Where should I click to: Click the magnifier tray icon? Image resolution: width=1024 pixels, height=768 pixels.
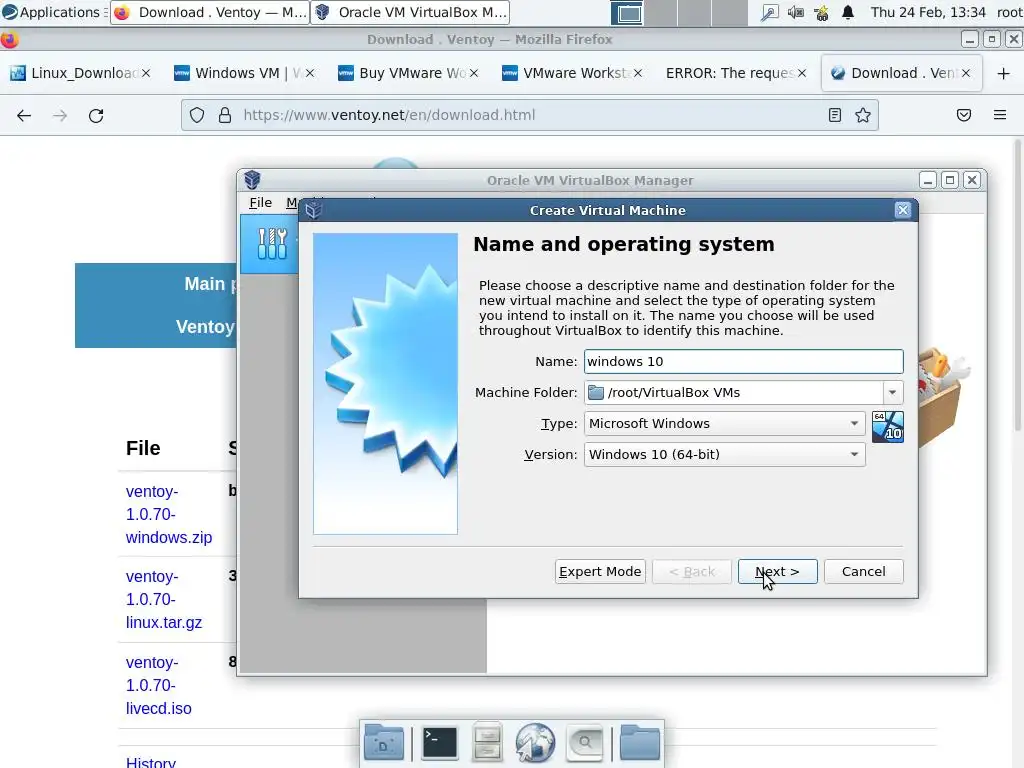[769, 12]
